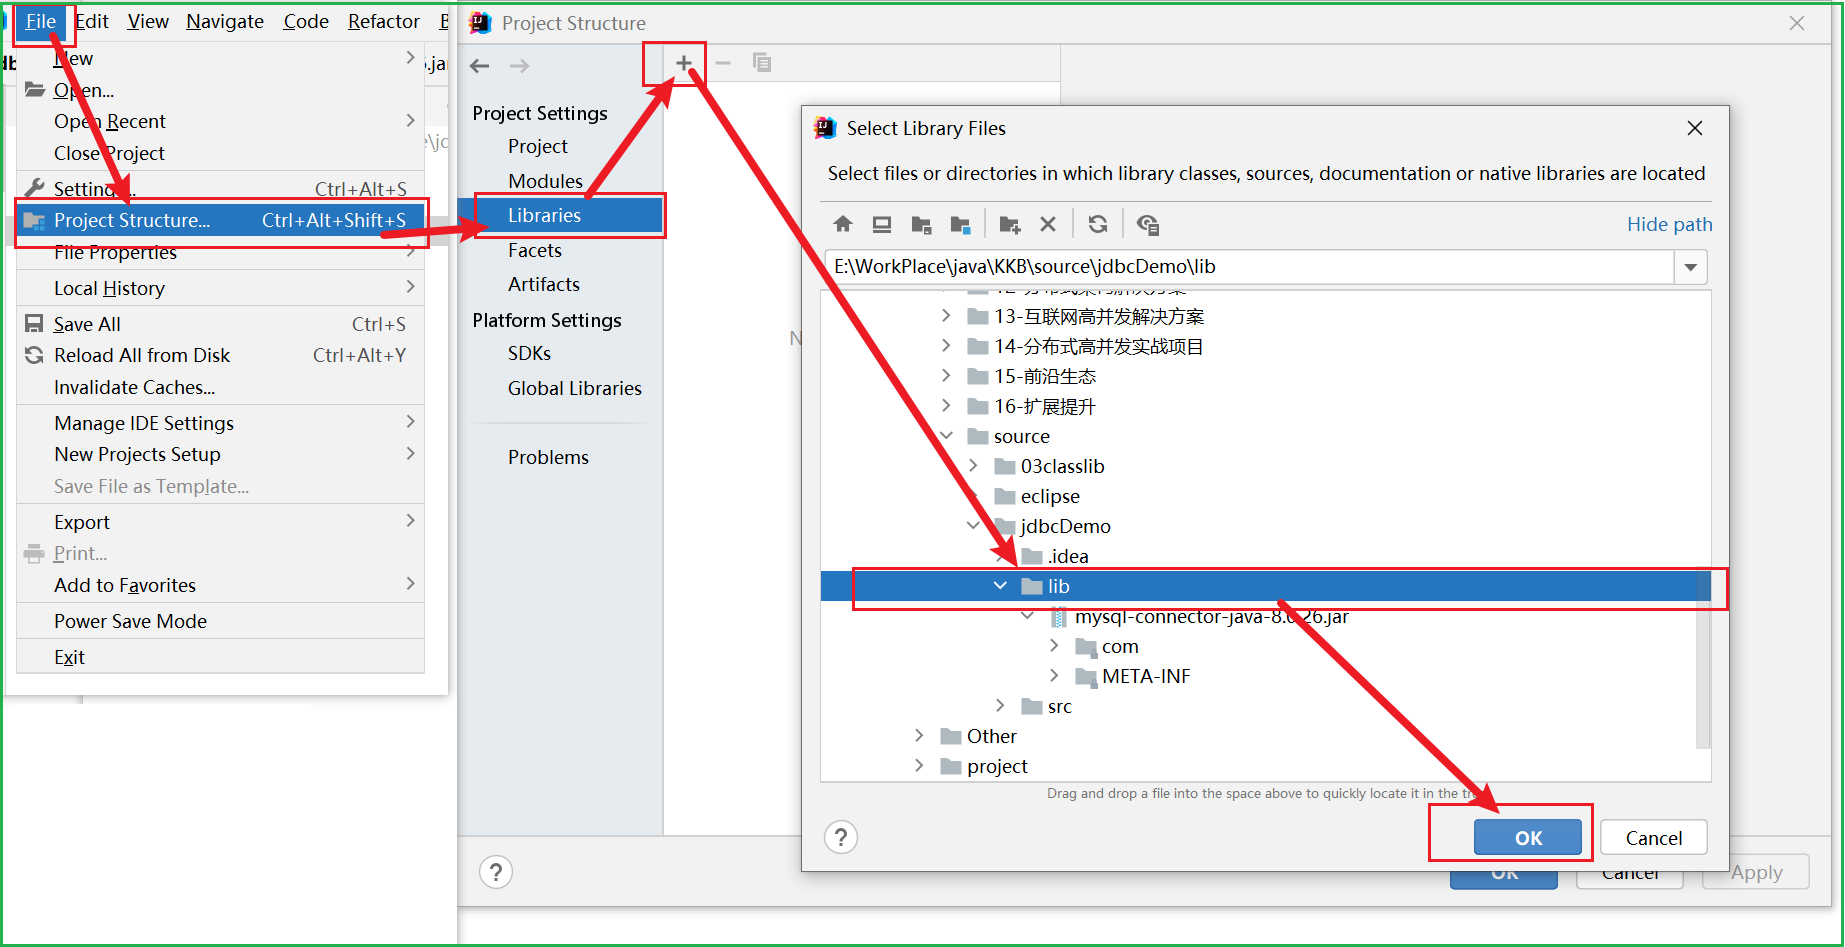Expand the src folder node
Screen dimensions: 1845x947
(1001, 706)
